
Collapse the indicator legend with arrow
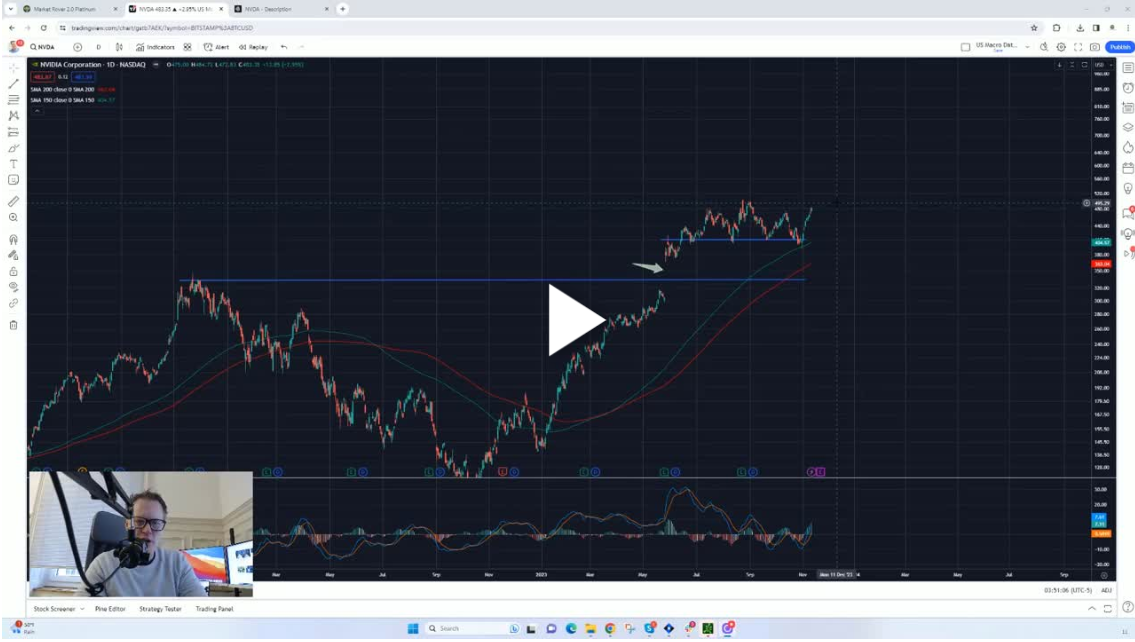coord(37,111)
